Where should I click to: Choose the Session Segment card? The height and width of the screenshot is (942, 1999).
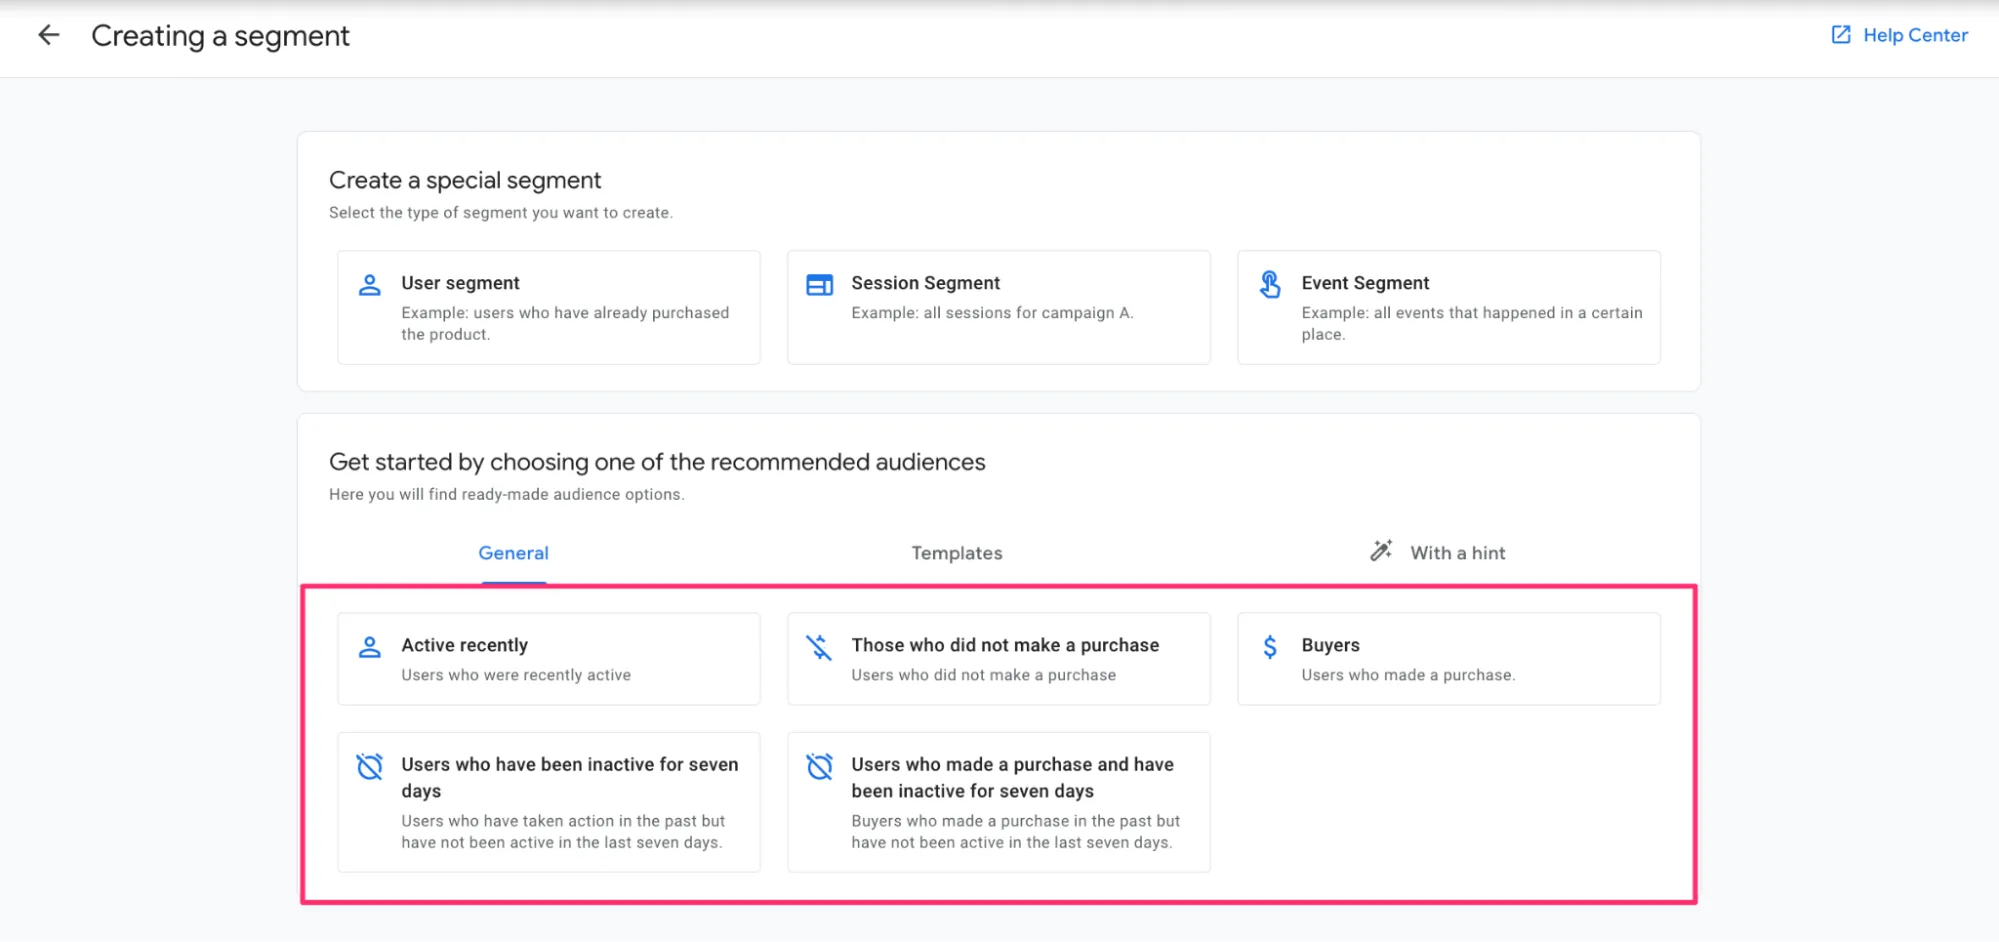click(998, 307)
